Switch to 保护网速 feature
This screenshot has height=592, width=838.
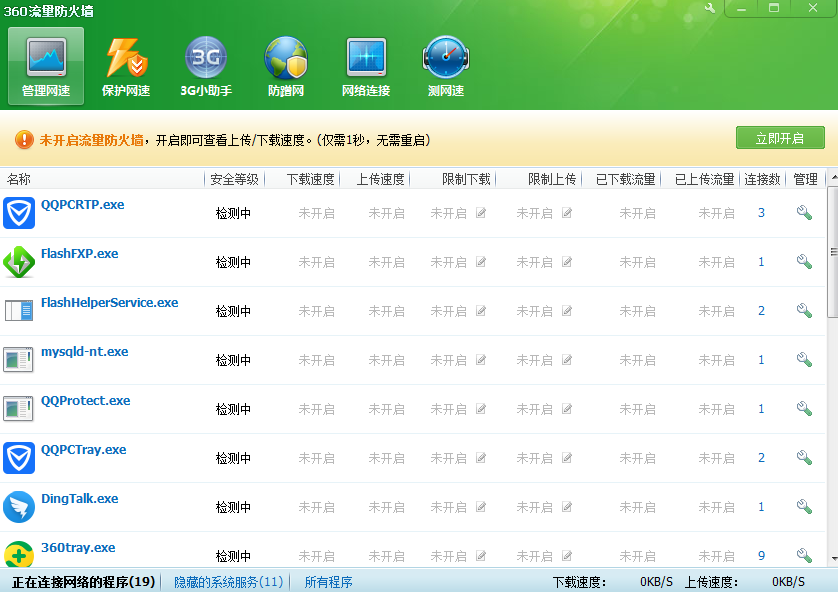[125, 66]
